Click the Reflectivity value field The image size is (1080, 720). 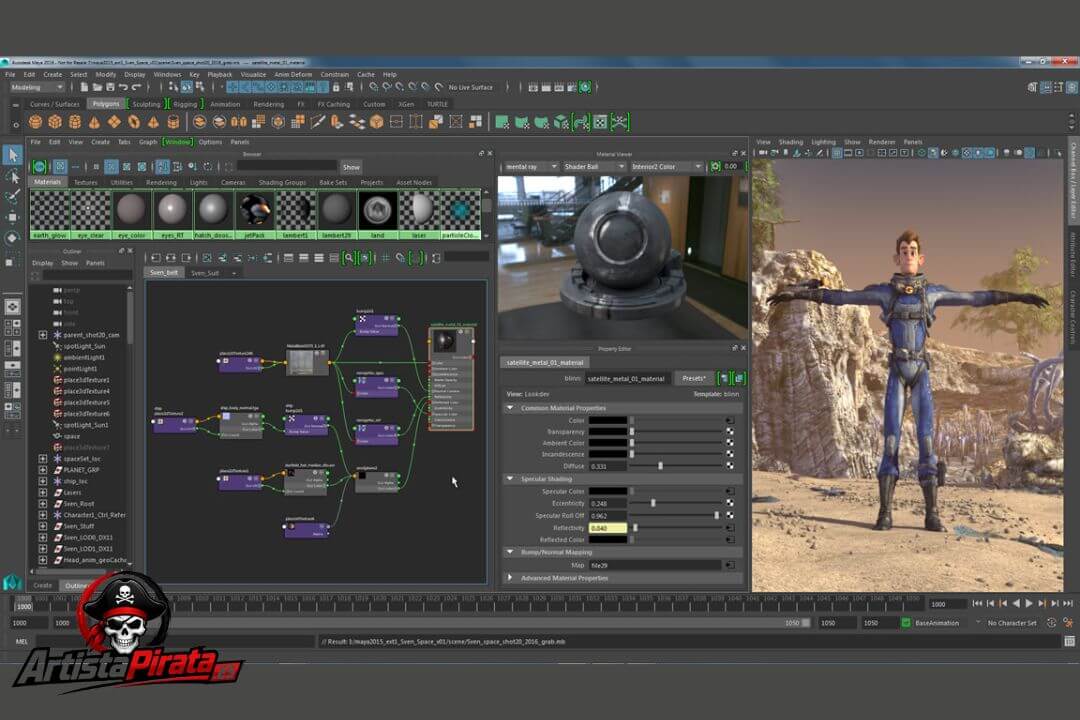608,528
